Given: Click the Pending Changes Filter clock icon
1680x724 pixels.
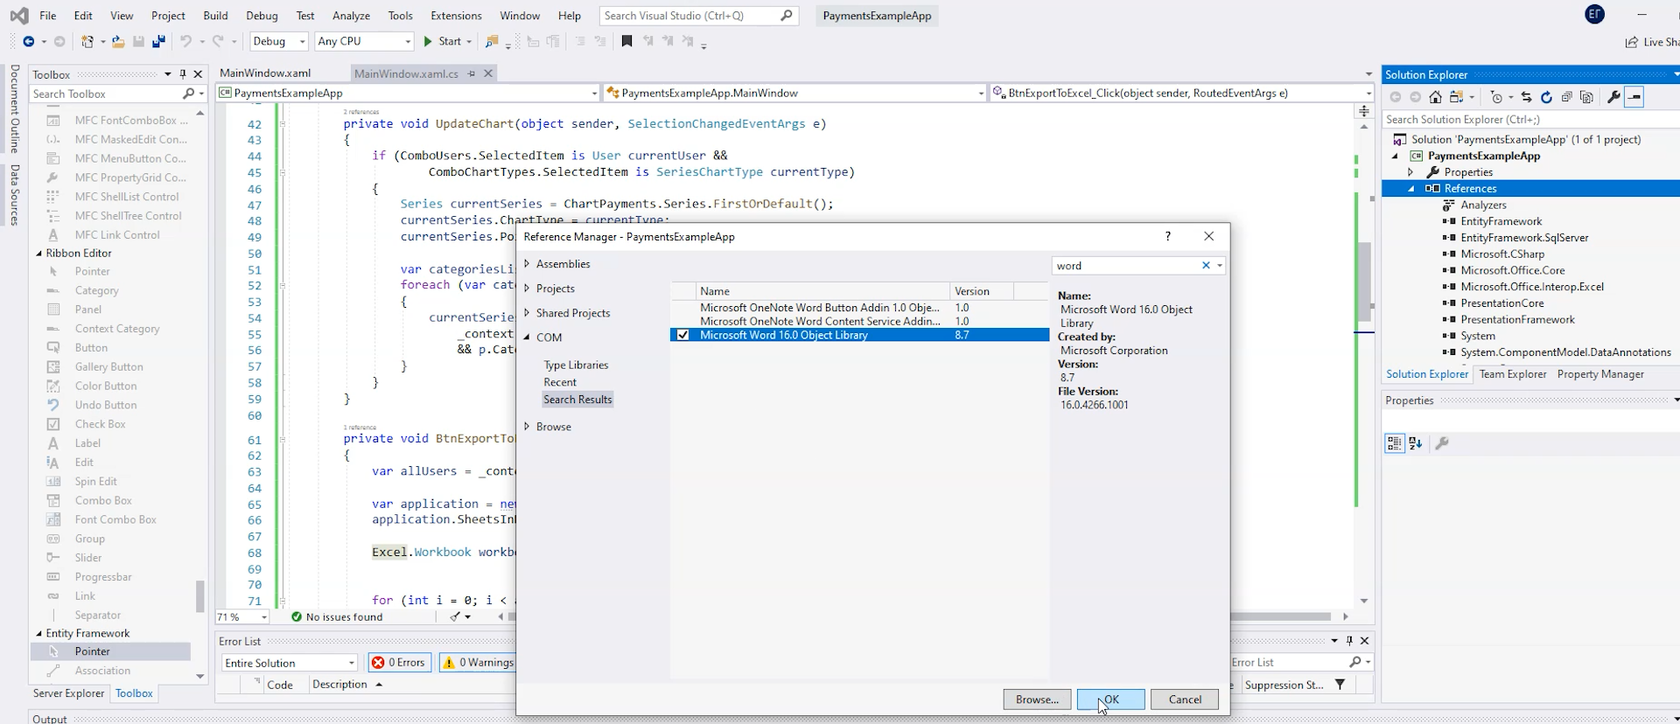Looking at the screenshot, I should click(x=1496, y=97).
